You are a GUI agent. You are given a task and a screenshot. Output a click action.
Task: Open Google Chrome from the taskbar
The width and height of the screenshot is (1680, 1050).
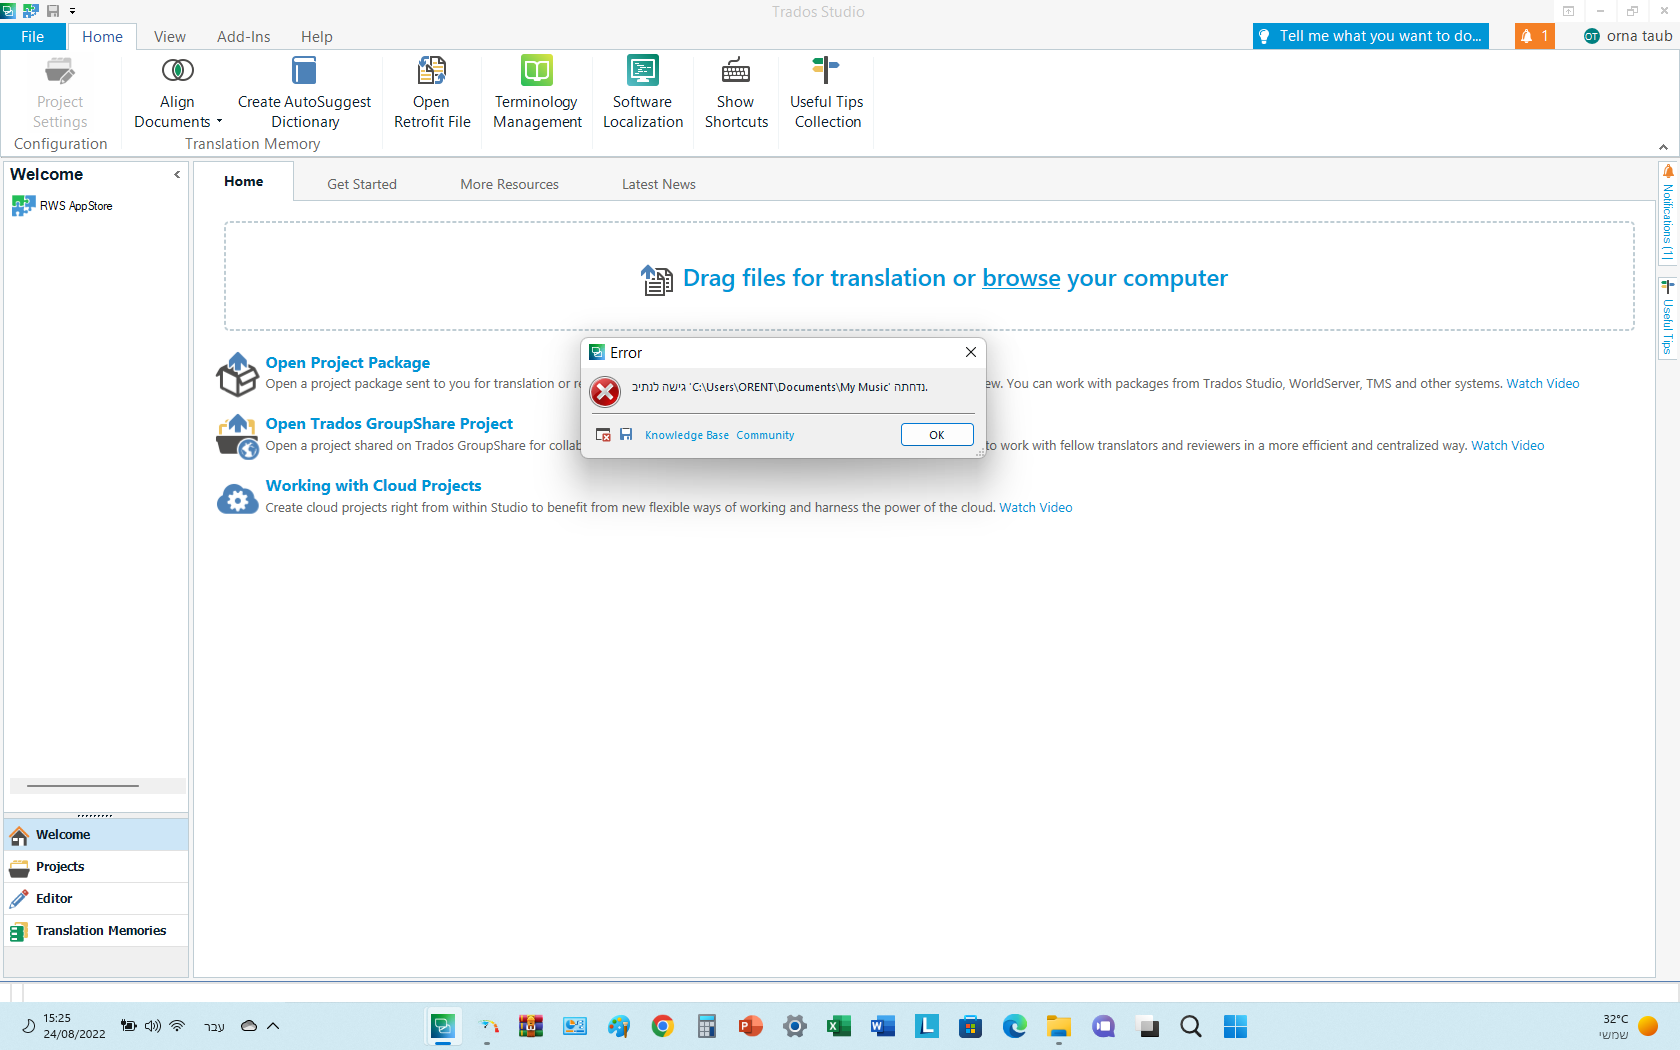[x=662, y=1026]
